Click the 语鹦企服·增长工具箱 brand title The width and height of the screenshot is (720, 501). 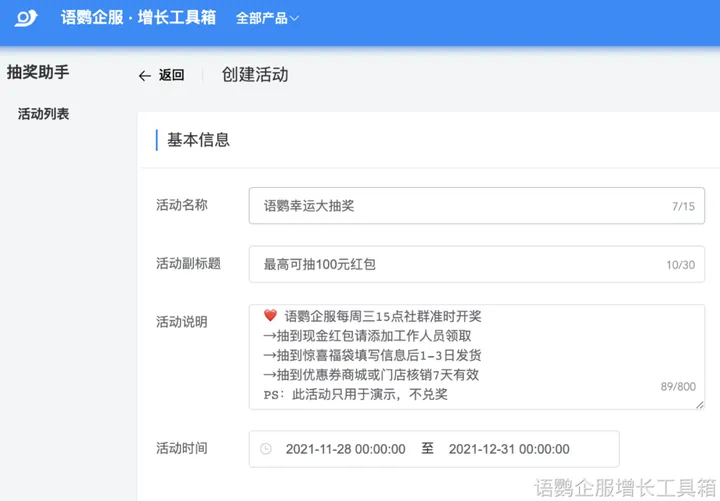pos(138,18)
